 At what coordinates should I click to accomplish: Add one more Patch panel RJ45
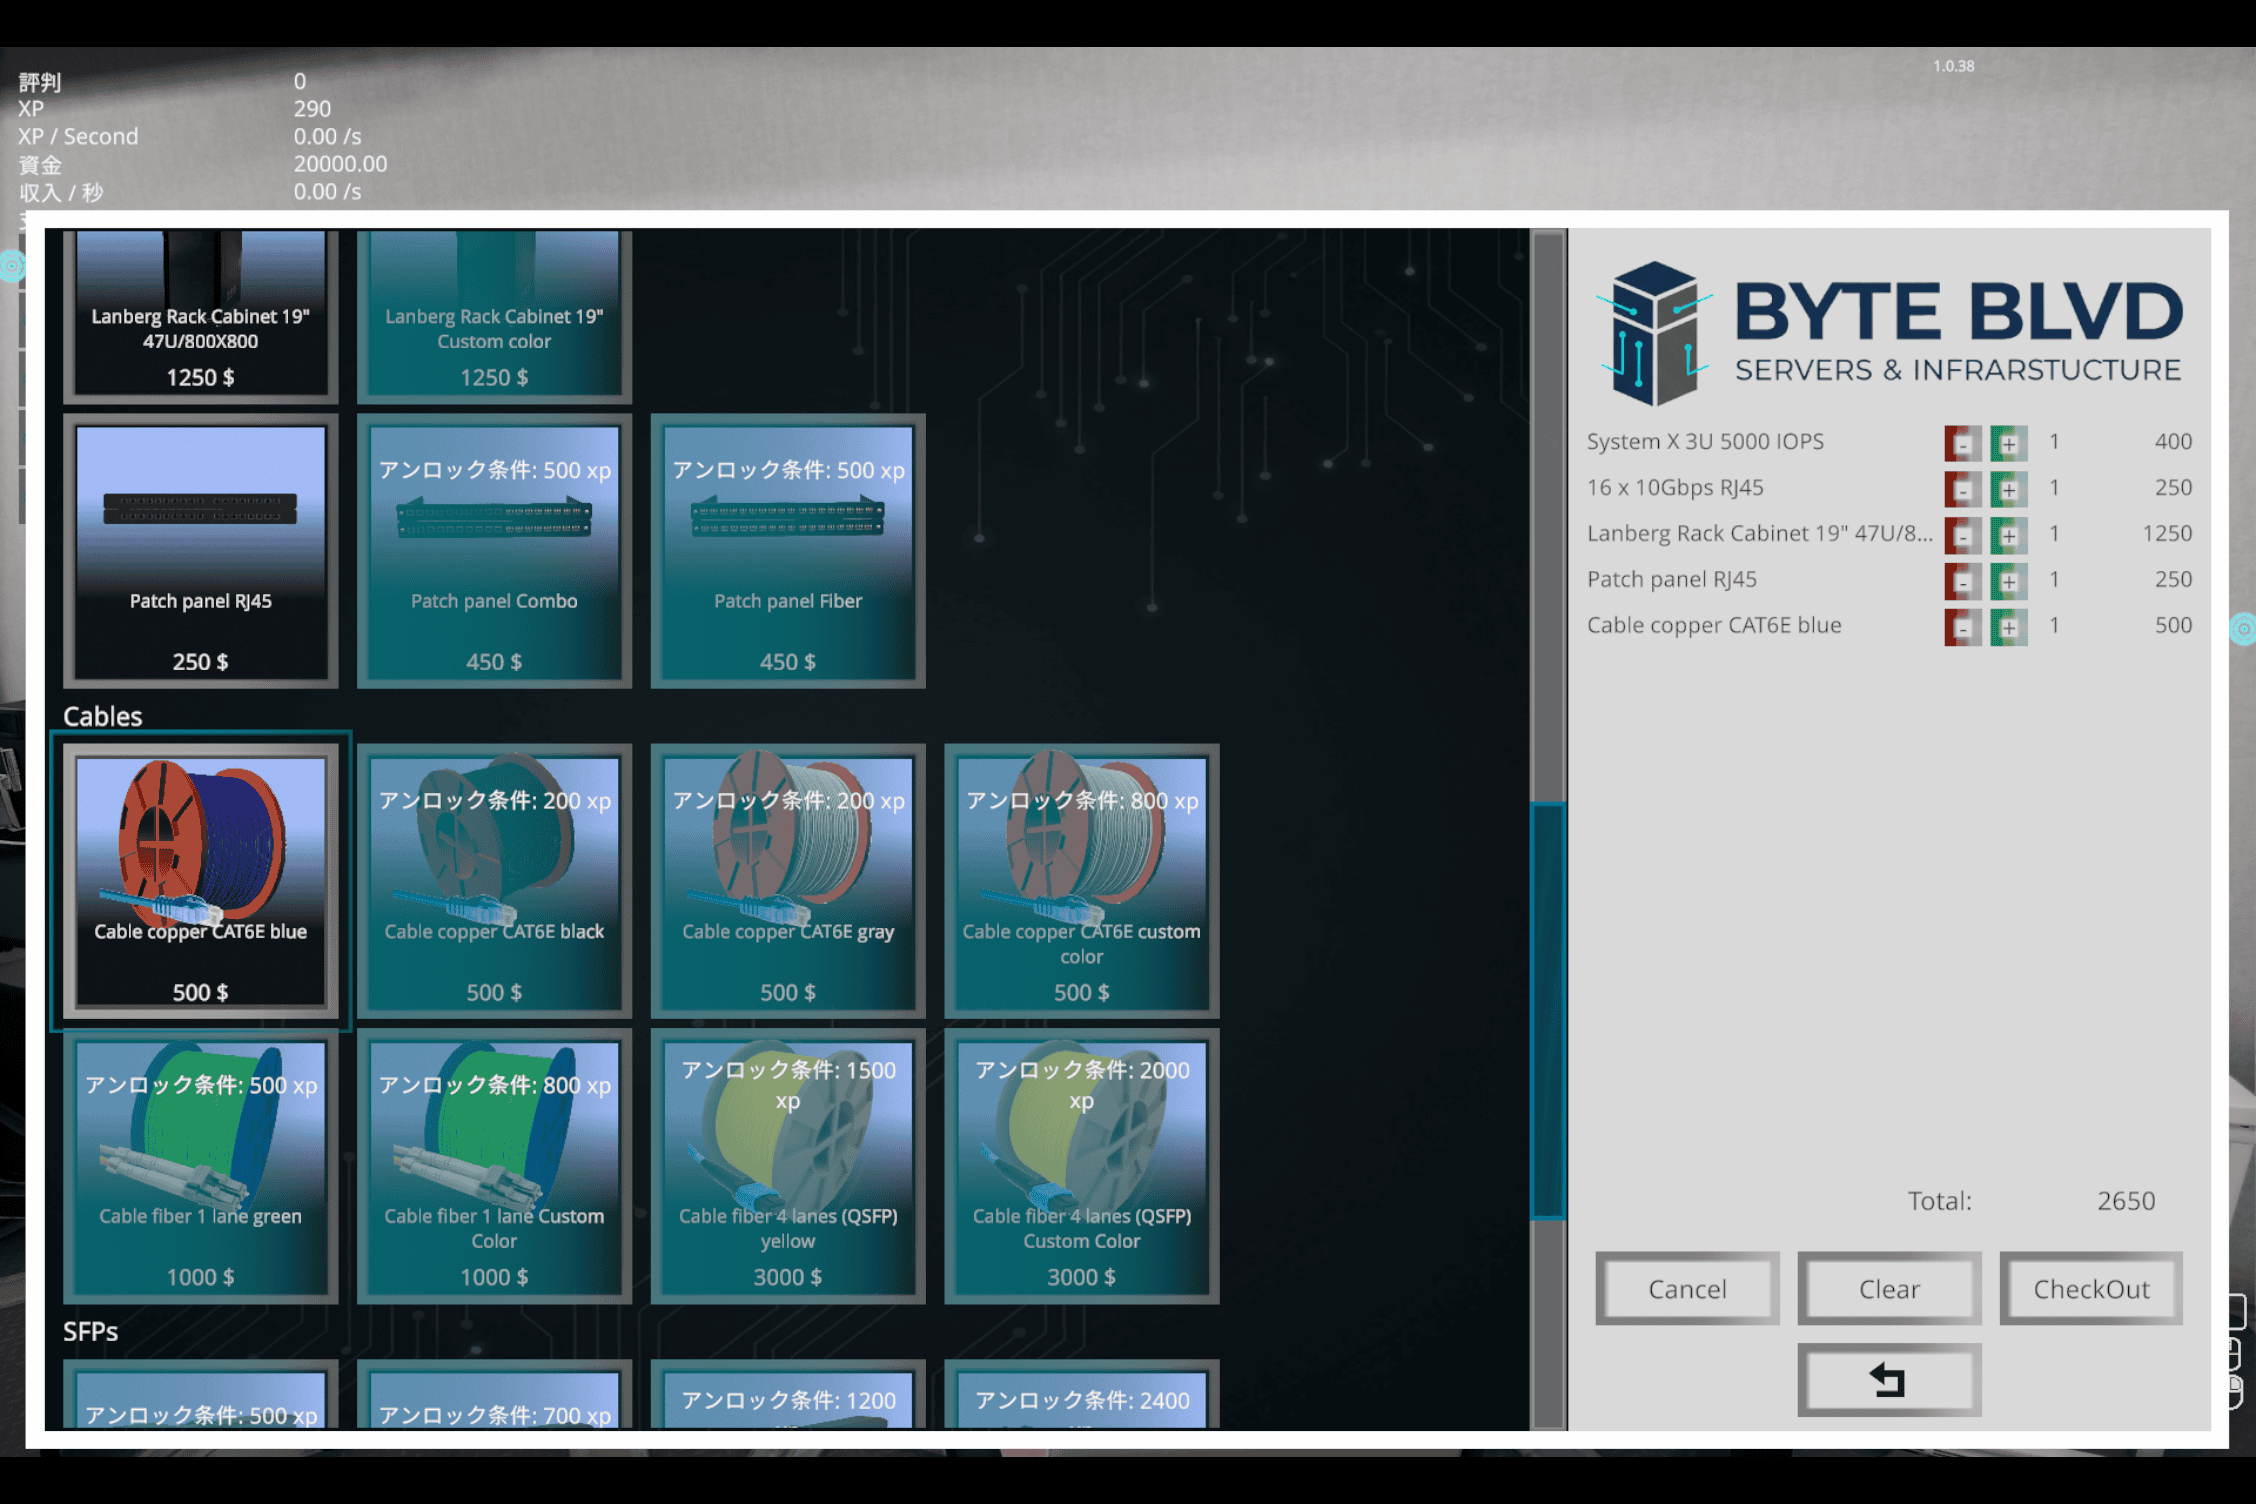click(x=2008, y=581)
